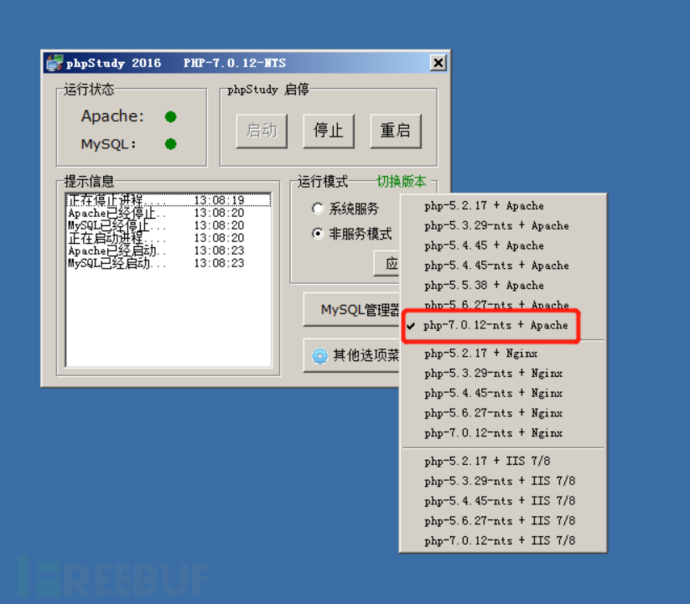Restart services with 重启 button

pyautogui.click(x=396, y=131)
